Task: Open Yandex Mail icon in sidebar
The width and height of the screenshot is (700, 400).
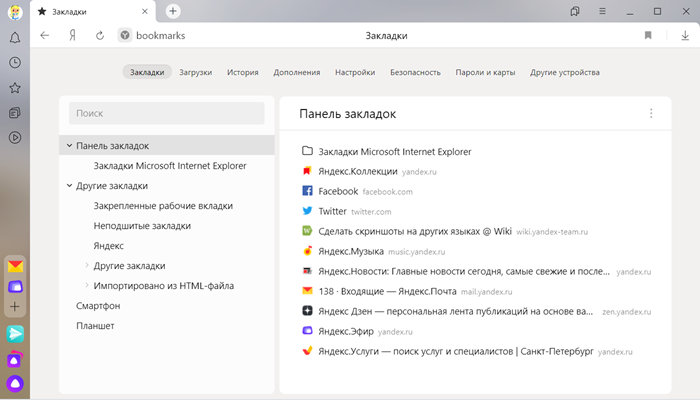Action: pyautogui.click(x=15, y=267)
